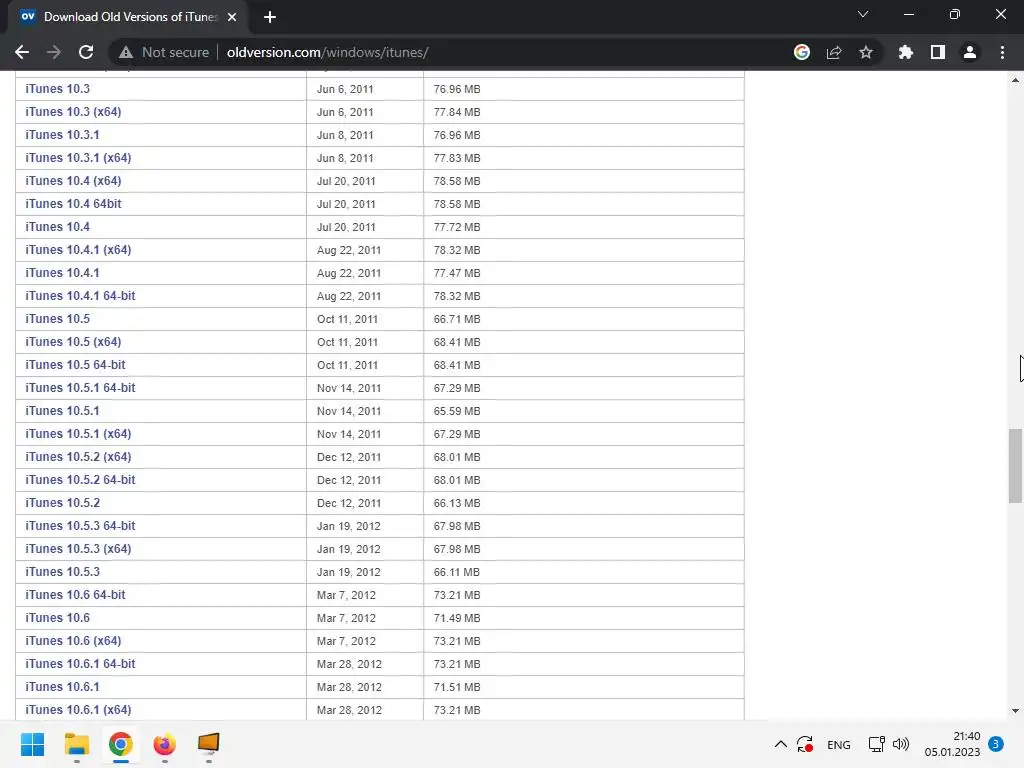Image resolution: width=1024 pixels, height=768 pixels.
Task: Open network status tray icon
Action: tap(876, 744)
